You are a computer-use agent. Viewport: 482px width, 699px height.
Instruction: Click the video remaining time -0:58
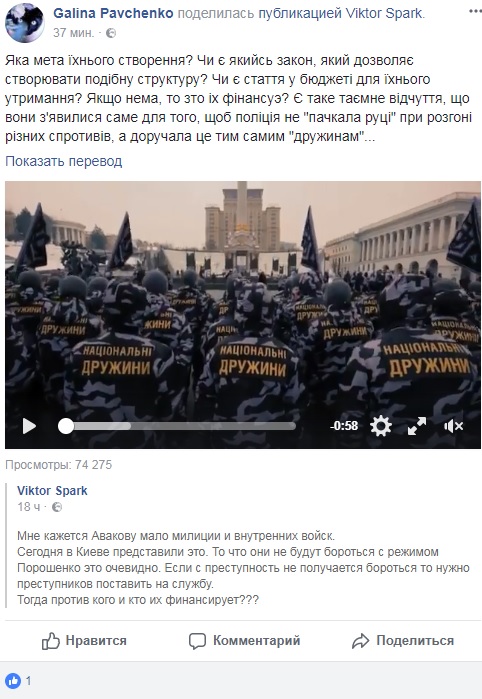click(344, 426)
